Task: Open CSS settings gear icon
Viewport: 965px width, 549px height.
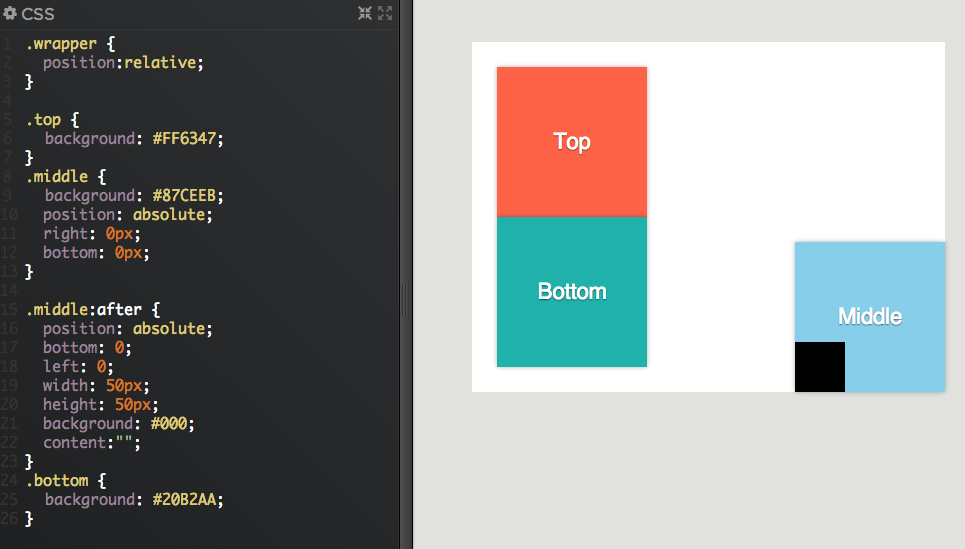Action: pos(10,13)
